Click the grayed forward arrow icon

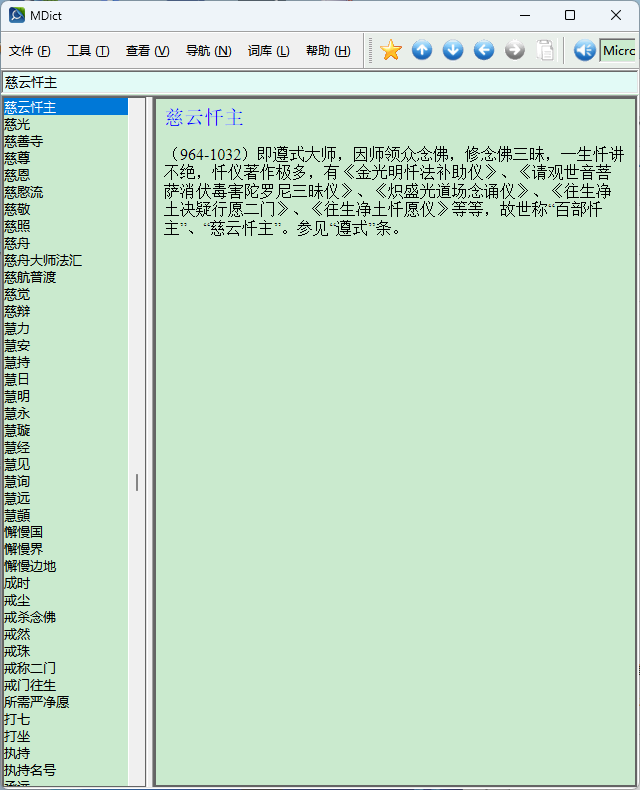515,50
